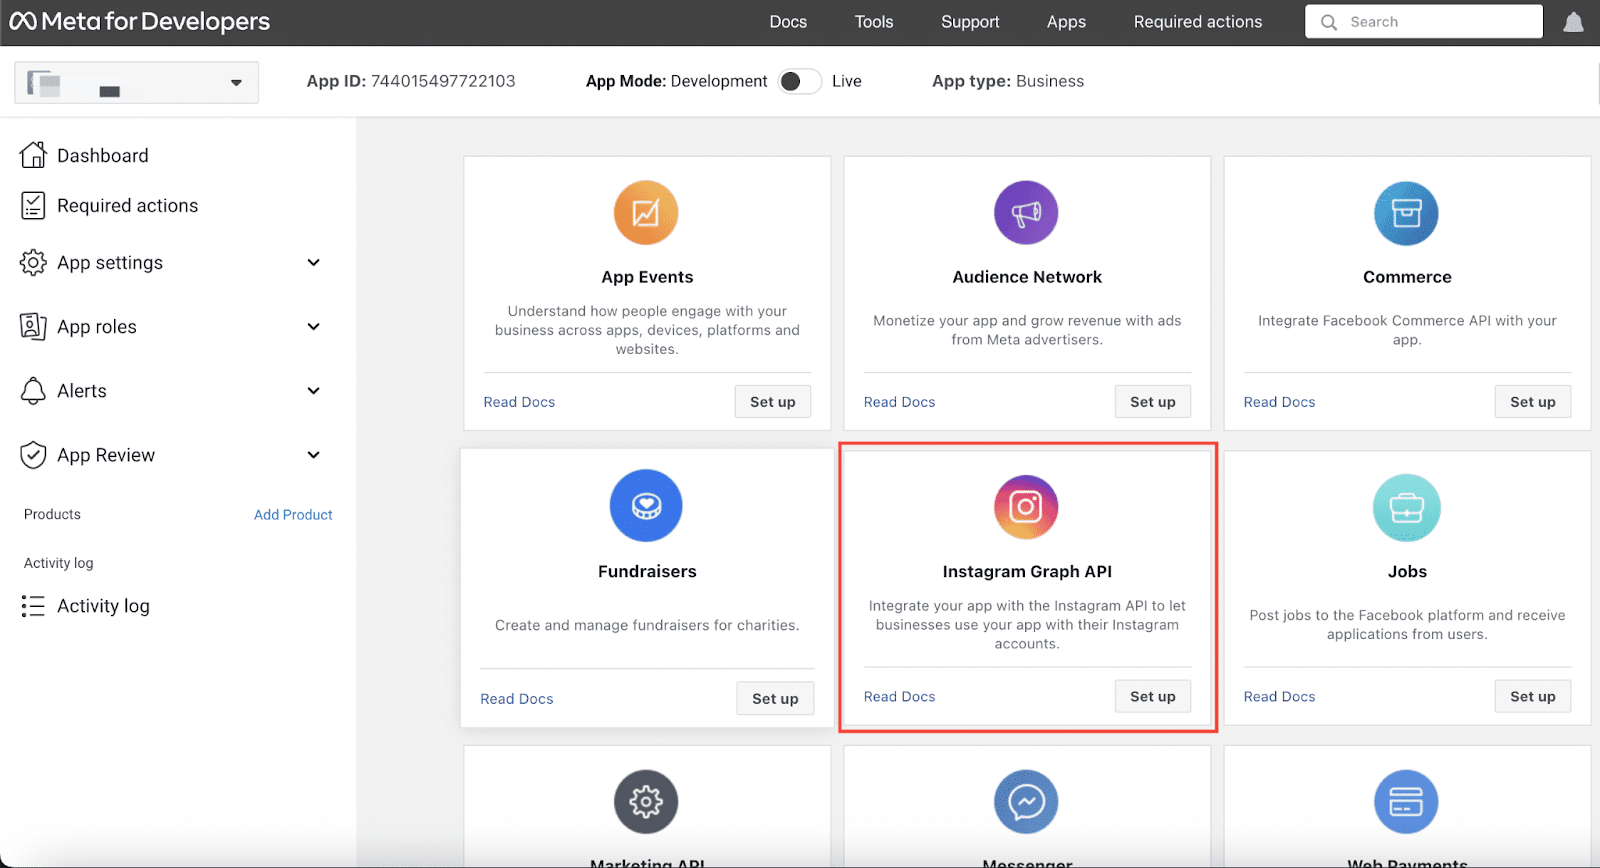This screenshot has height=868, width=1600.
Task: Read Docs for Audience Network
Action: pyautogui.click(x=899, y=402)
